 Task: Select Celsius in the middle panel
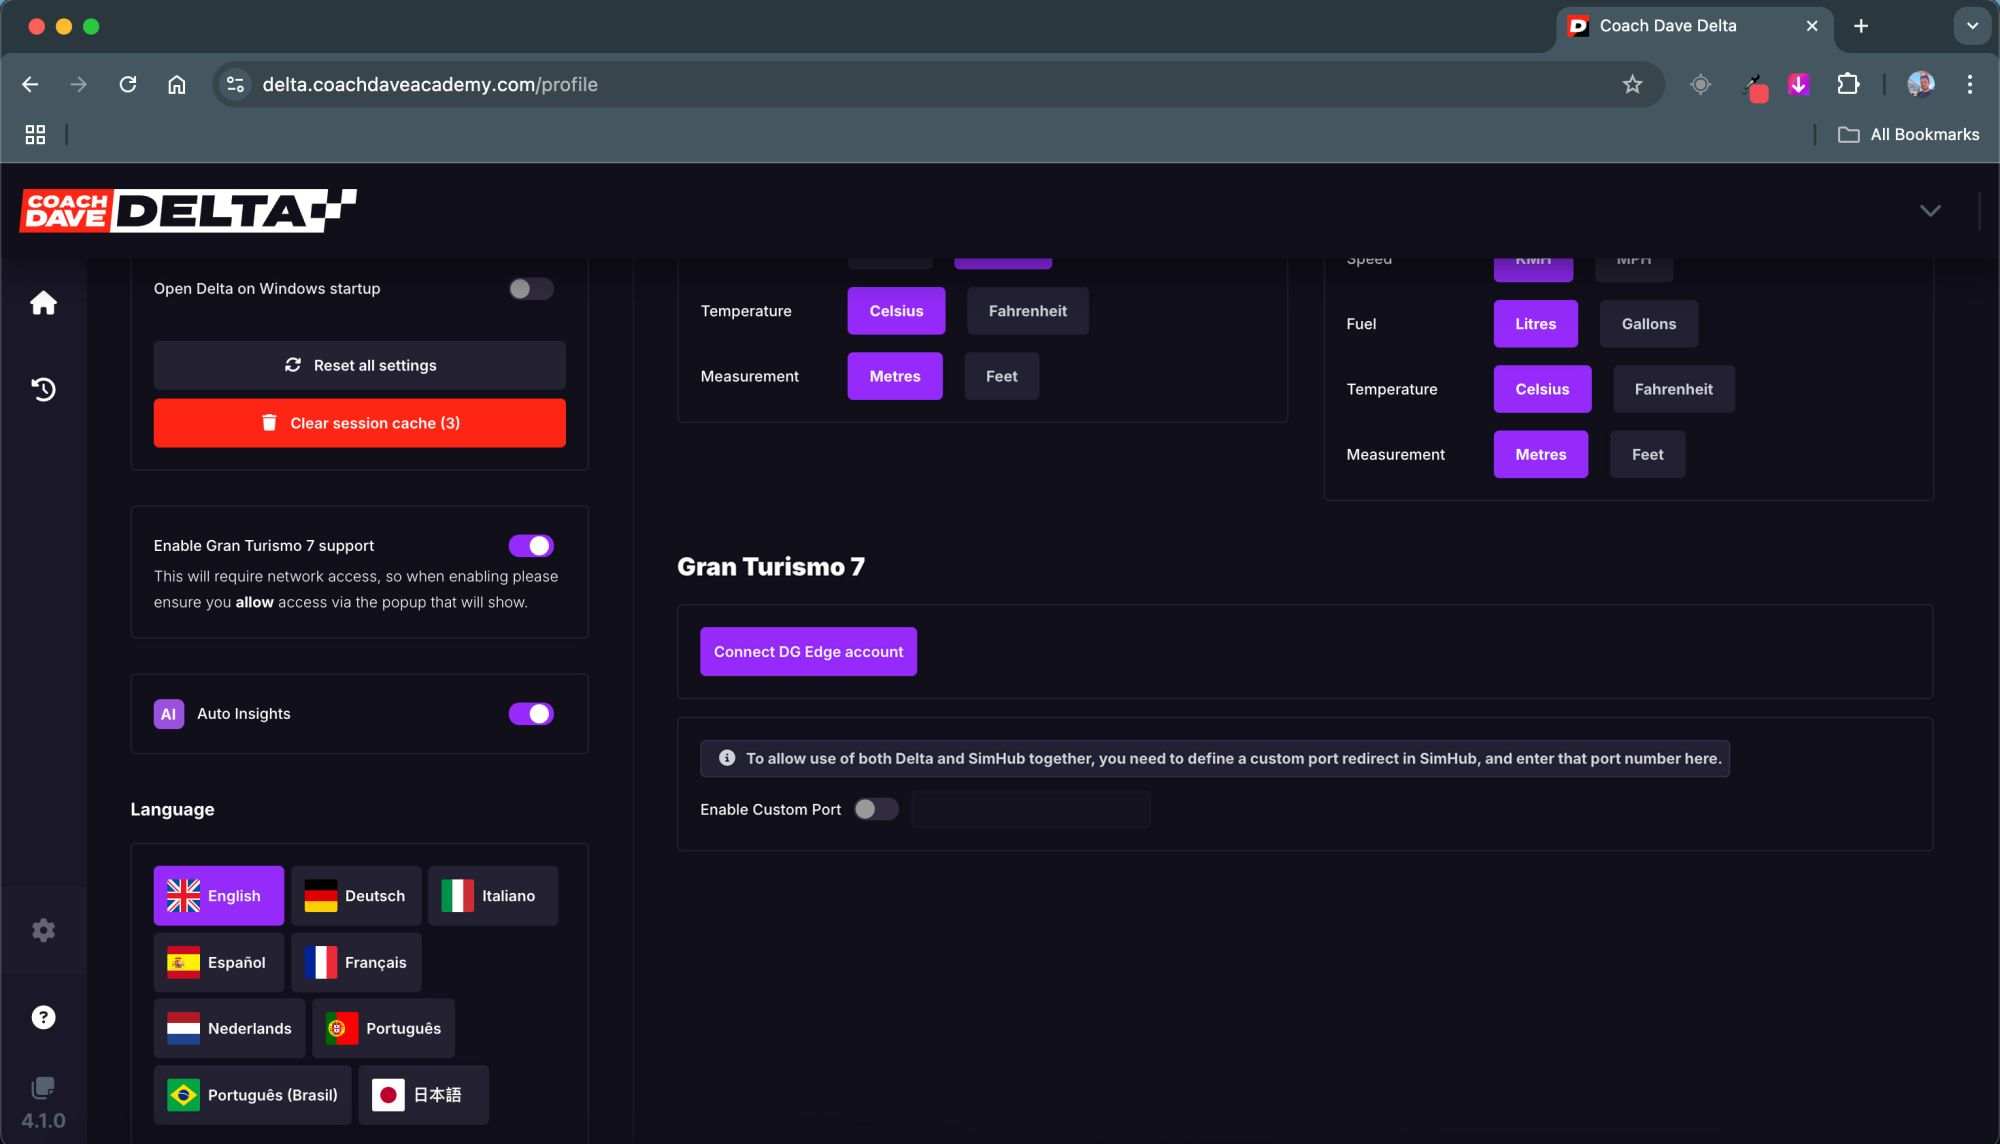coord(896,311)
